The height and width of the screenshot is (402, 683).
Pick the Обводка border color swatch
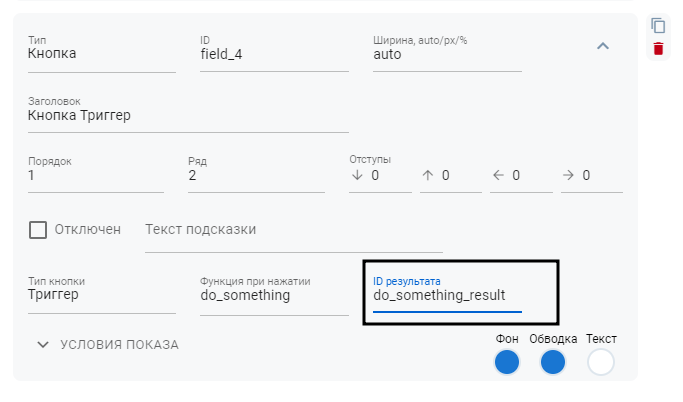(553, 362)
